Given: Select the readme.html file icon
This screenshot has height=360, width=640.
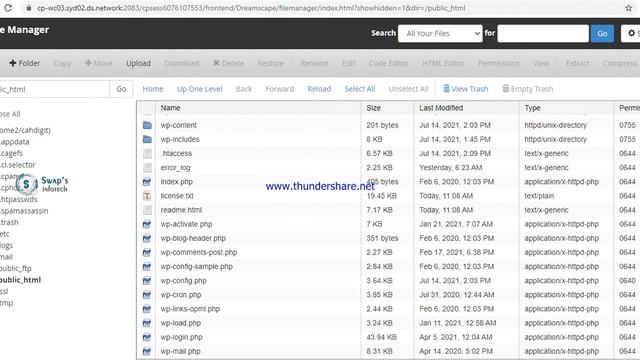Looking at the screenshot, I should pos(147,210).
